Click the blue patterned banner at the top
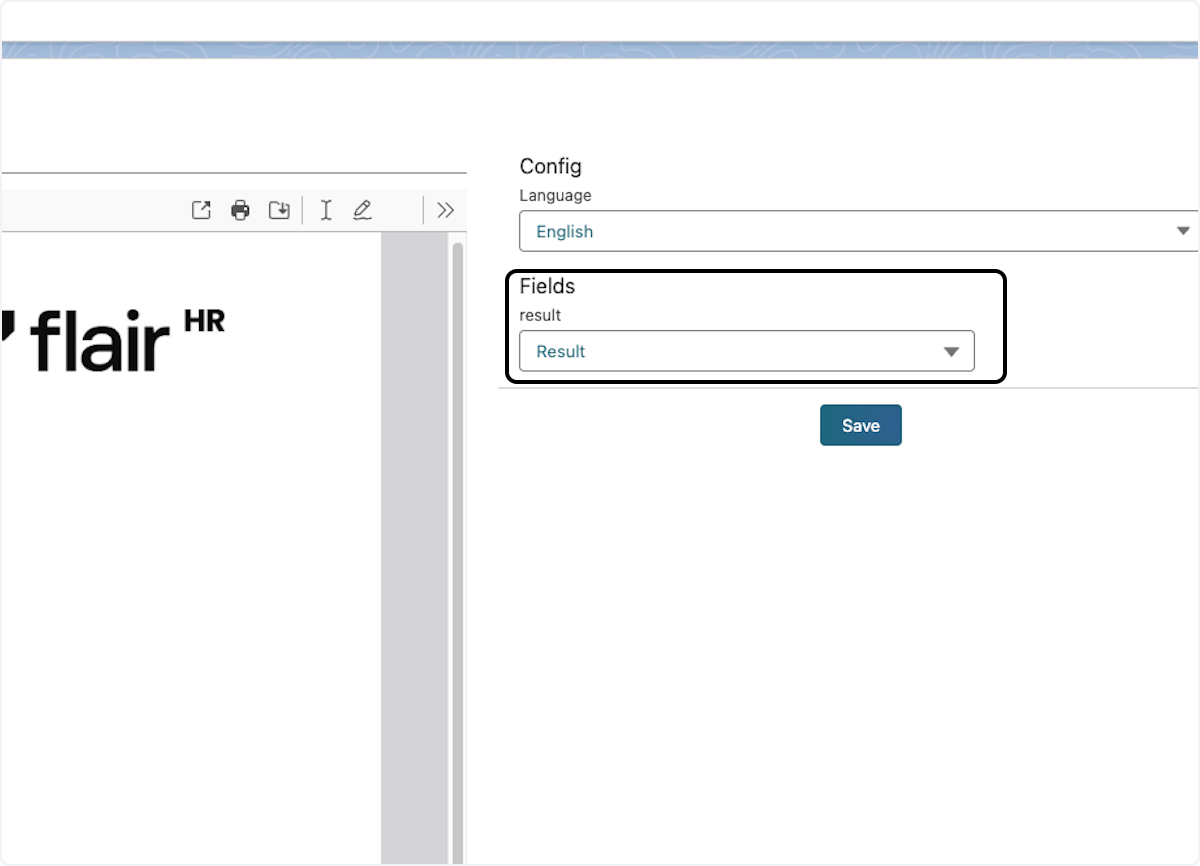This screenshot has width=1200, height=866. (x=600, y=50)
